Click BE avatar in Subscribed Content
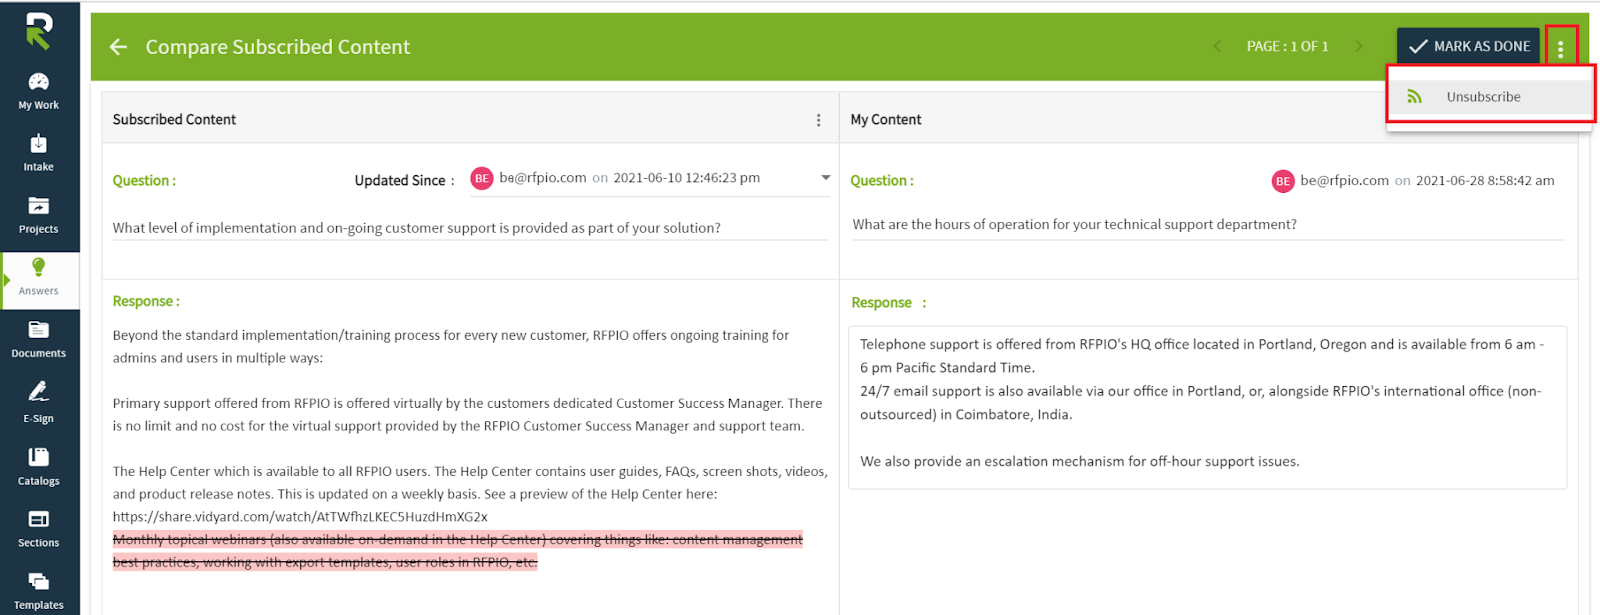Viewport: 1600px width, 615px height. tap(482, 178)
